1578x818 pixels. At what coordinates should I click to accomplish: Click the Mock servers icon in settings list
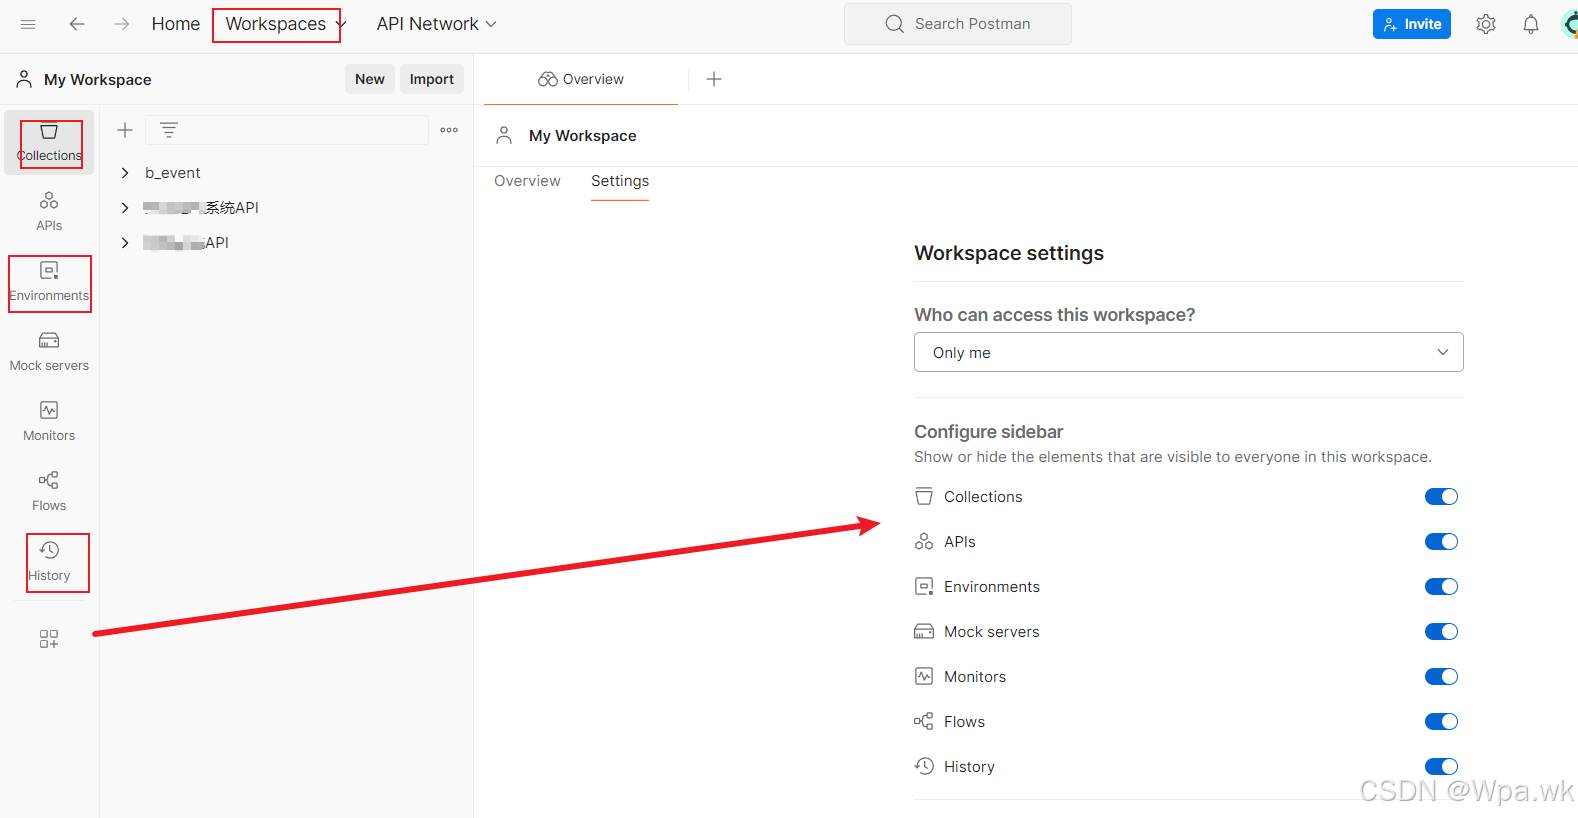pyautogui.click(x=924, y=631)
